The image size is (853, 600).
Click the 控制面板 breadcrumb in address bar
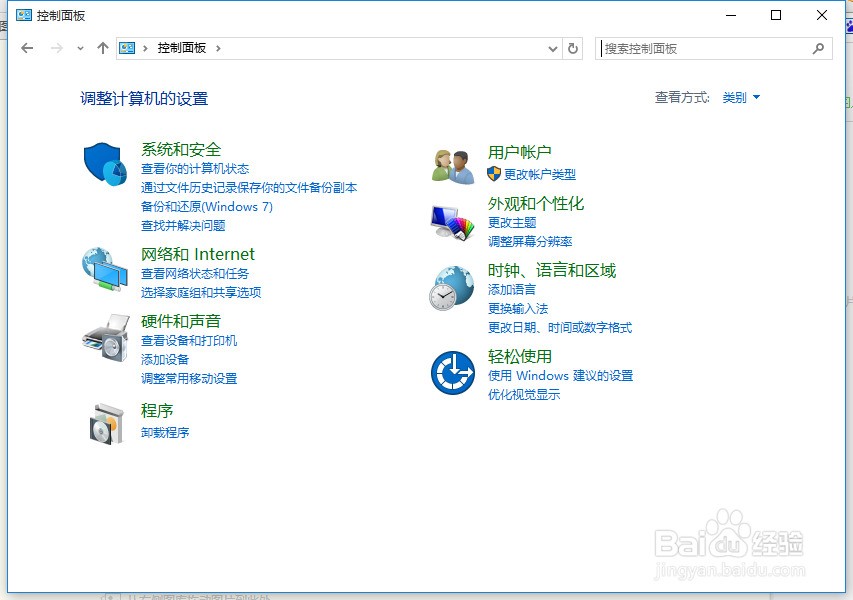tap(182, 48)
